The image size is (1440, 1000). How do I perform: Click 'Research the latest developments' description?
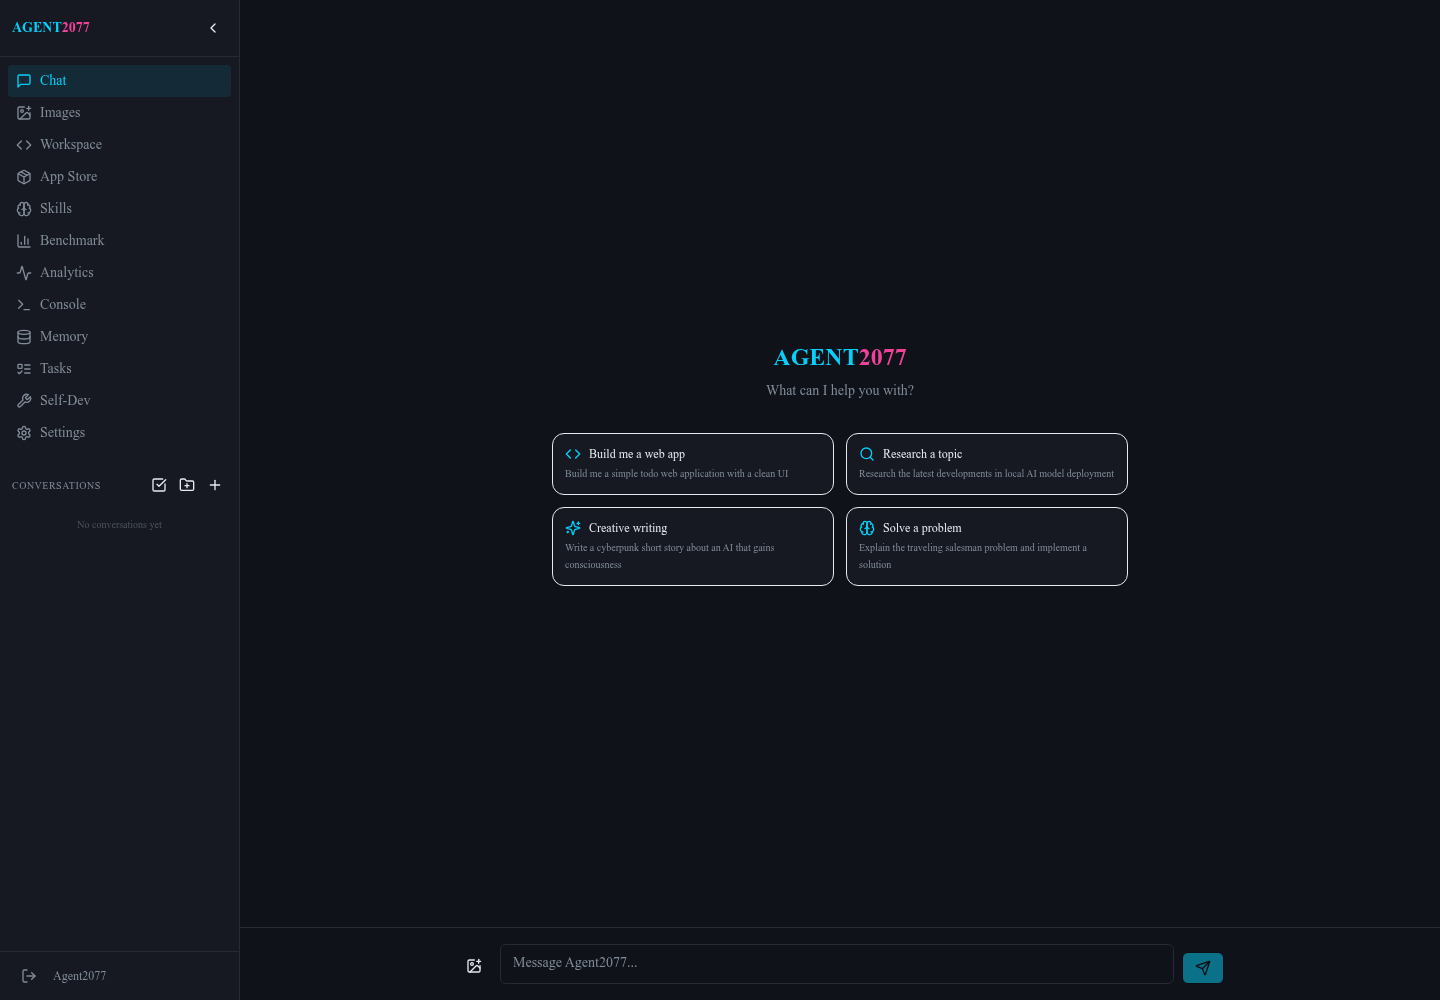tap(986, 474)
